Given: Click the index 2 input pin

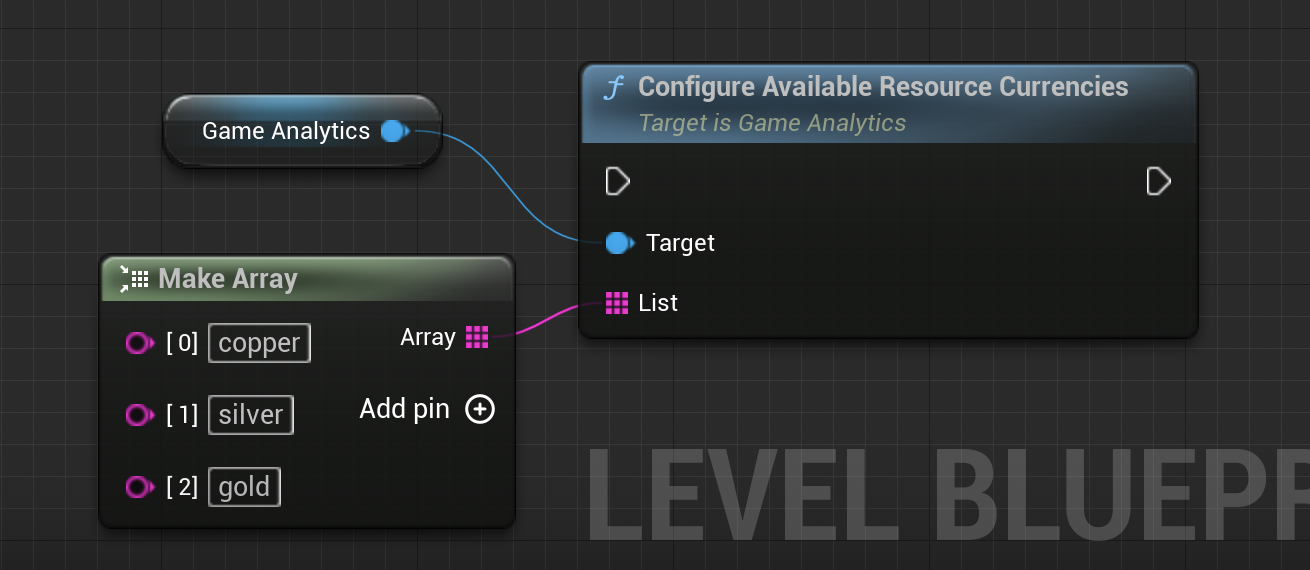Looking at the screenshot, I should click(139, 487).
